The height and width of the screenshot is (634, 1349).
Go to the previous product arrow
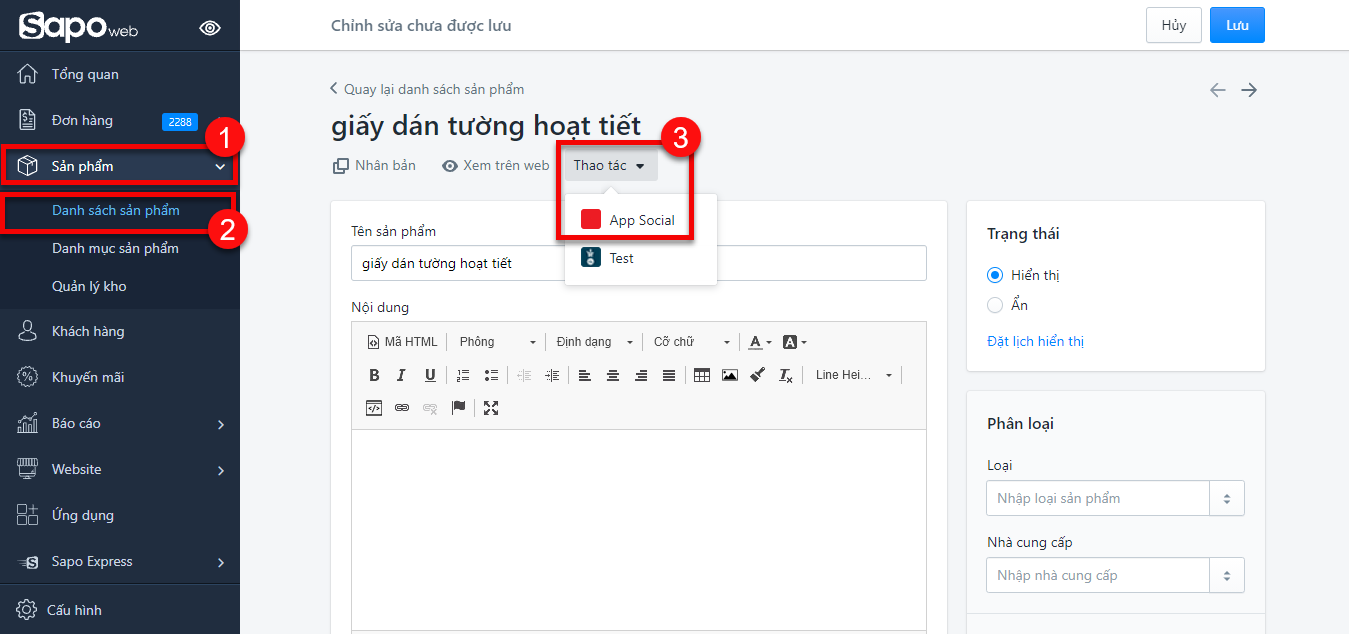click(1217, 90)
